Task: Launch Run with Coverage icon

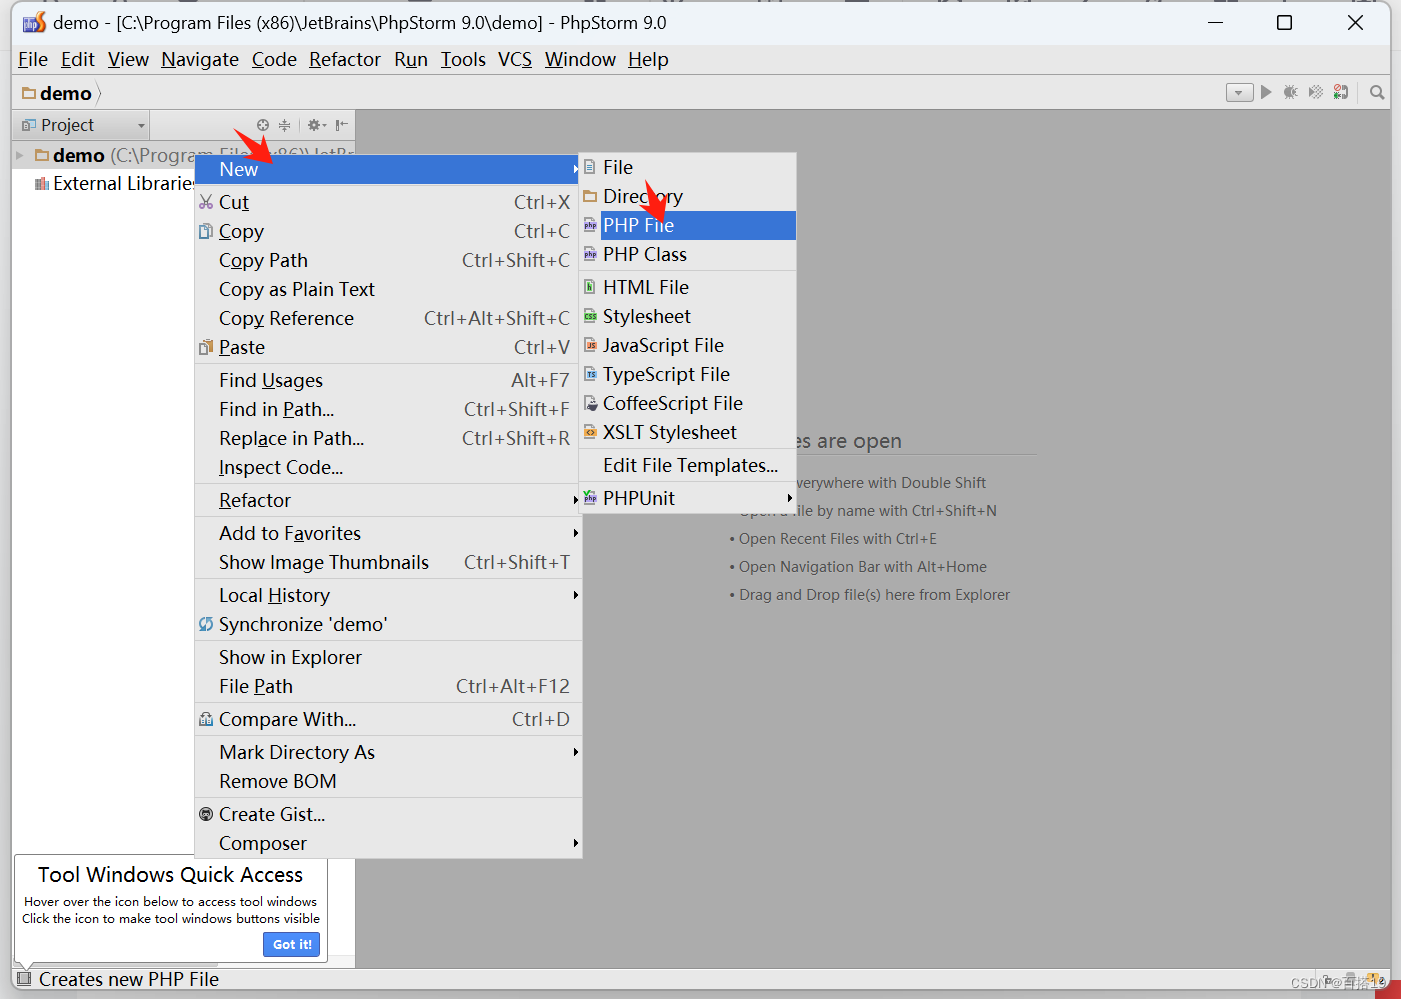Action: 1315,92
